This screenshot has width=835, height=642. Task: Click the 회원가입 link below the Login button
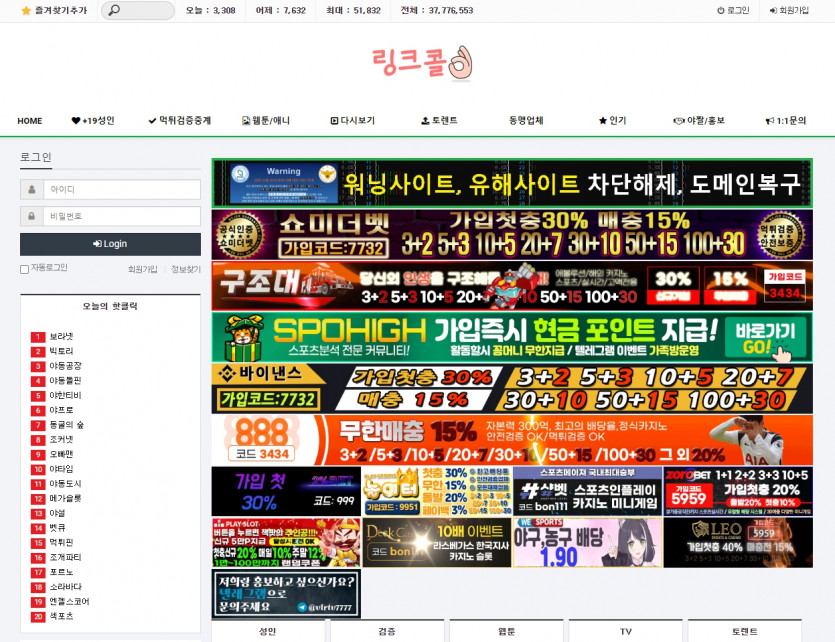tap(142, 269)
